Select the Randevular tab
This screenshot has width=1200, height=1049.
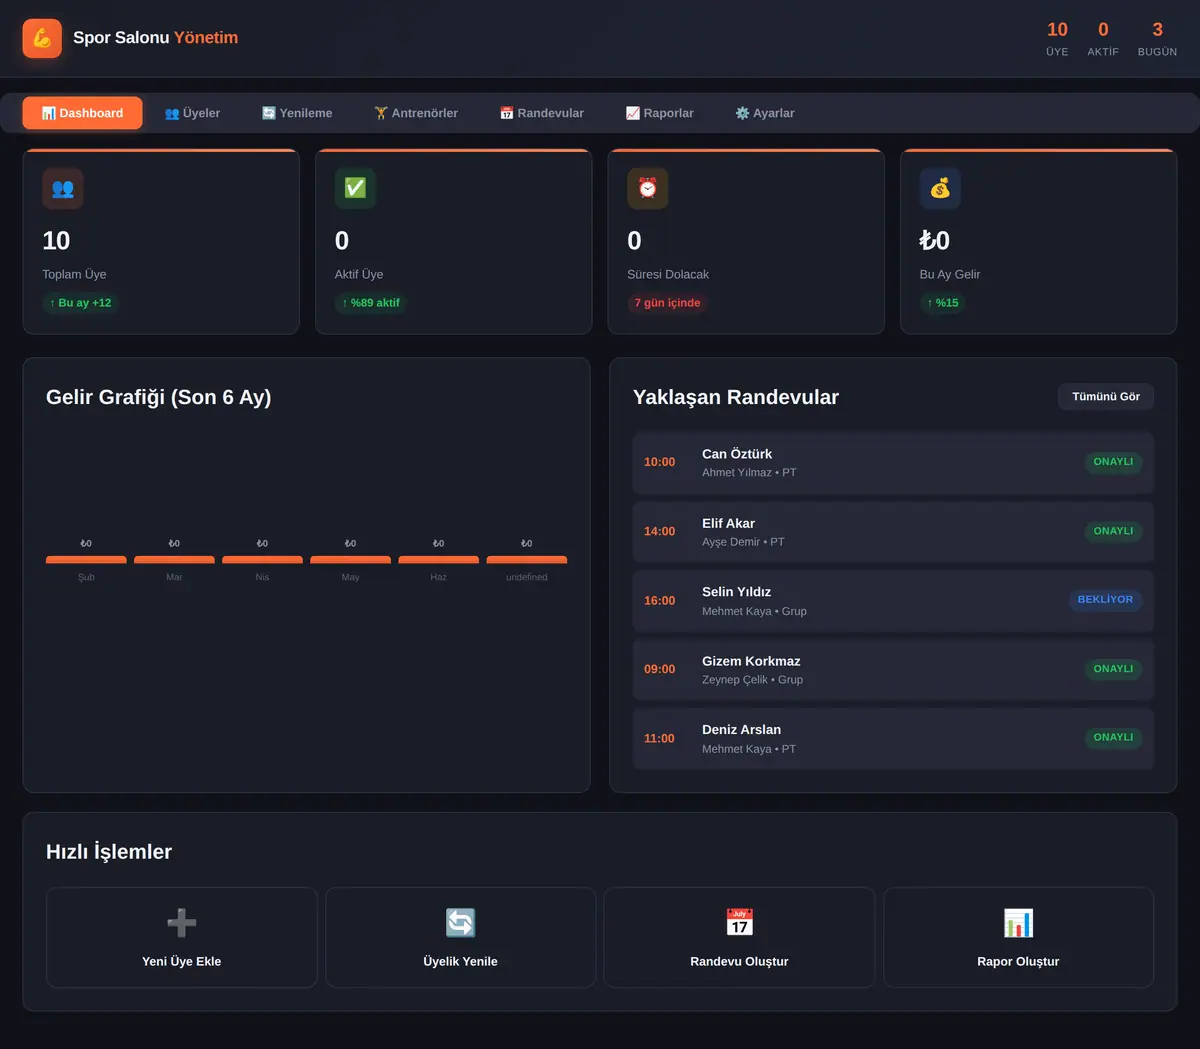(542, 113)
